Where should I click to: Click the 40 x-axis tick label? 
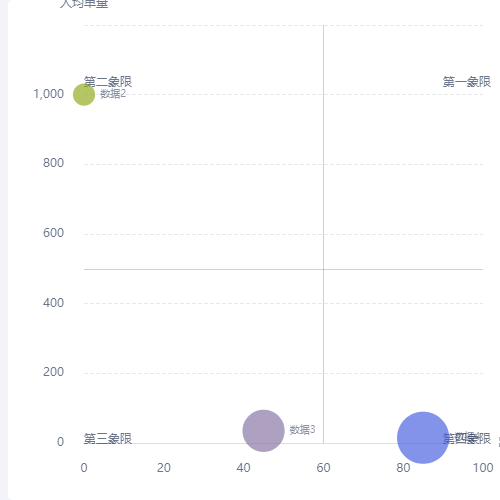243,468
